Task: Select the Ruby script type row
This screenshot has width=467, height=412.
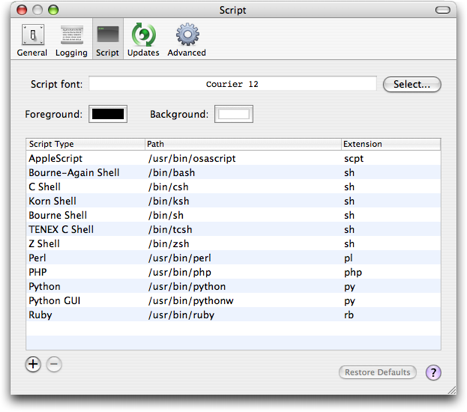Action: (233, 315)
